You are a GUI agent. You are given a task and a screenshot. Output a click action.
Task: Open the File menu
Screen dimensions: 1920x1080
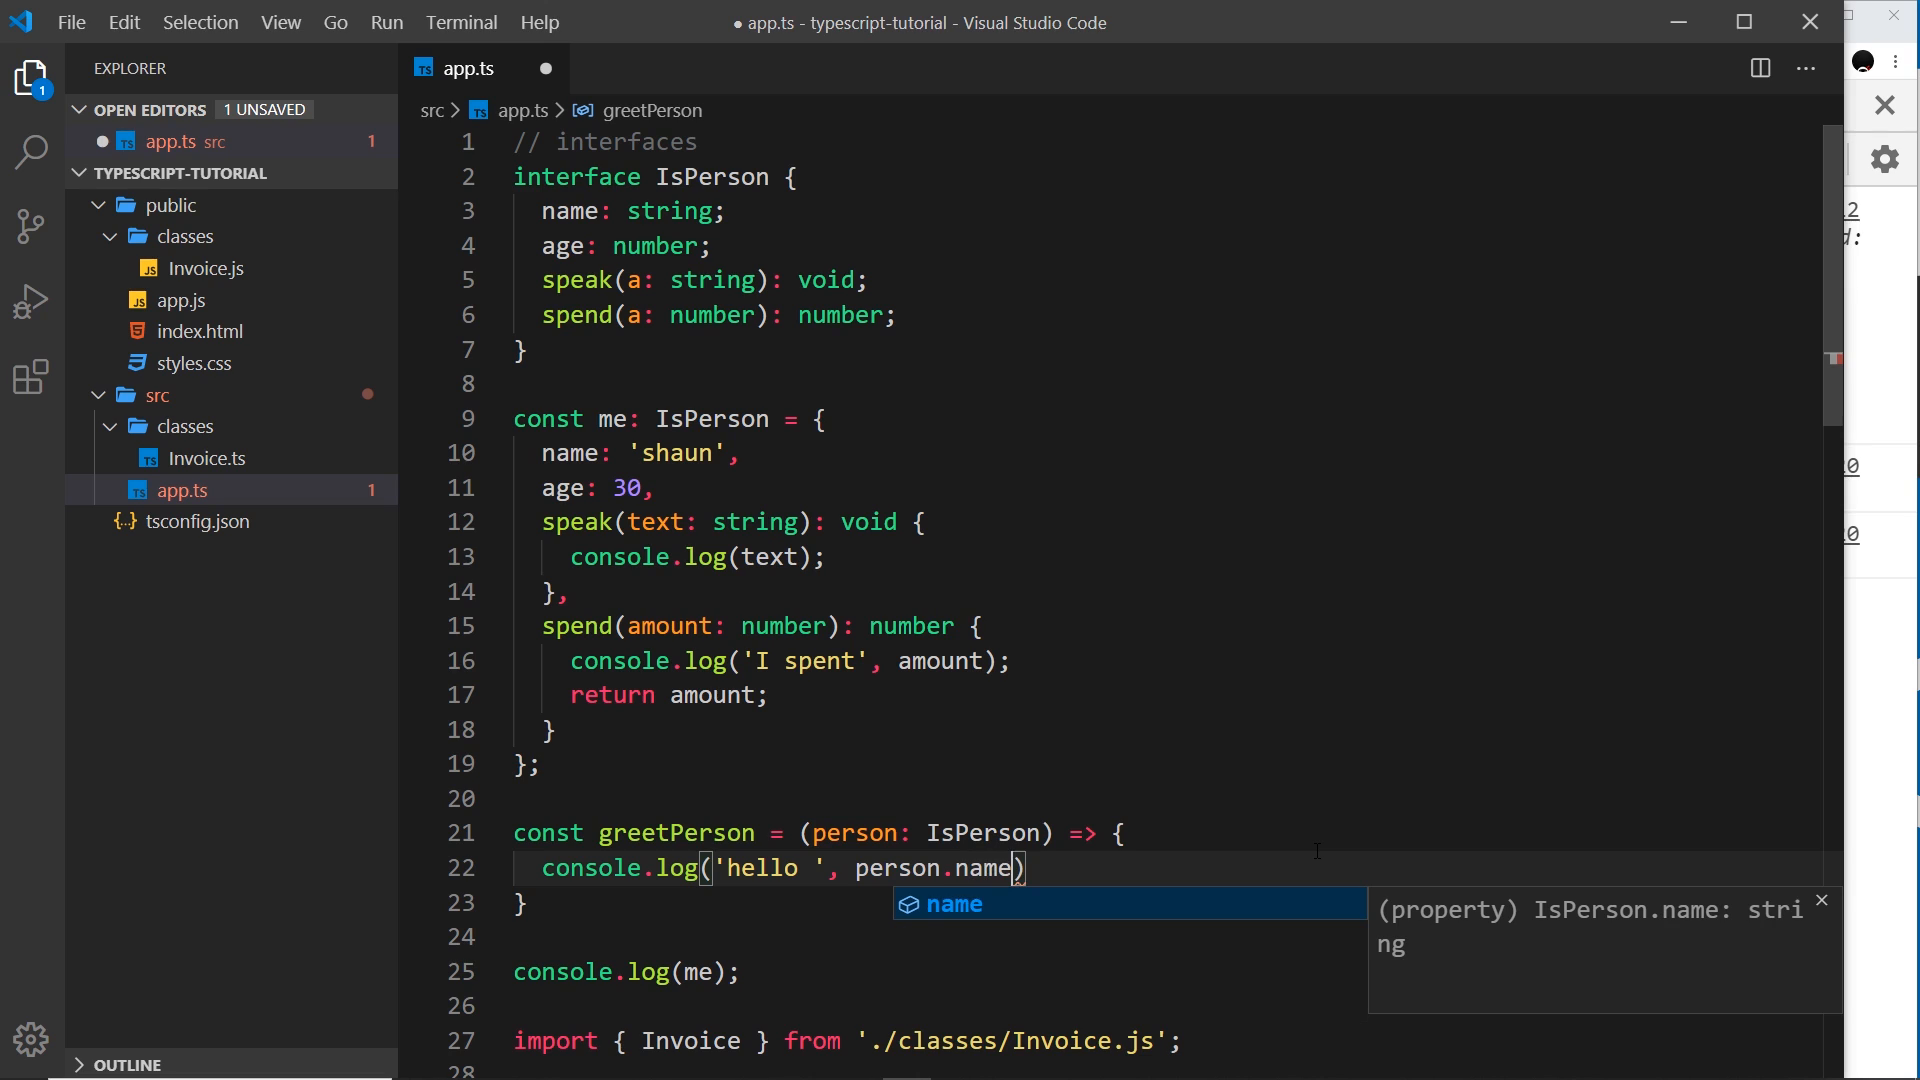tap(71, 22)
